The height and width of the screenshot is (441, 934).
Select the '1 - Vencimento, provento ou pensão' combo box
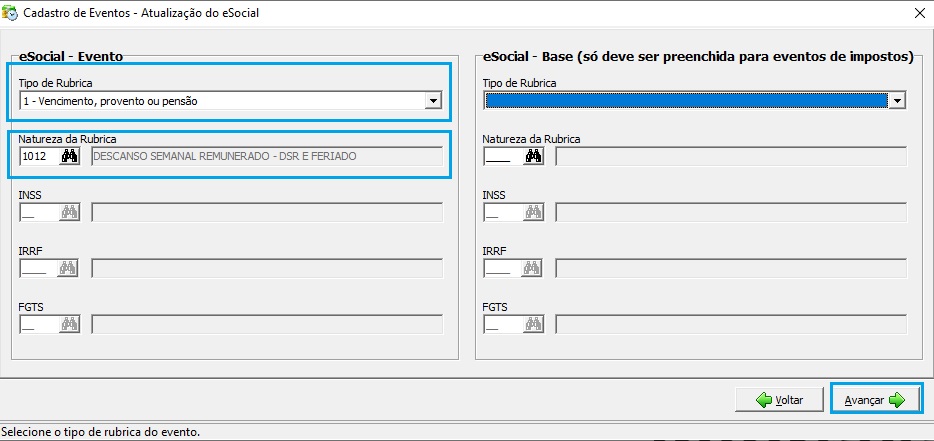click(230, 101)
